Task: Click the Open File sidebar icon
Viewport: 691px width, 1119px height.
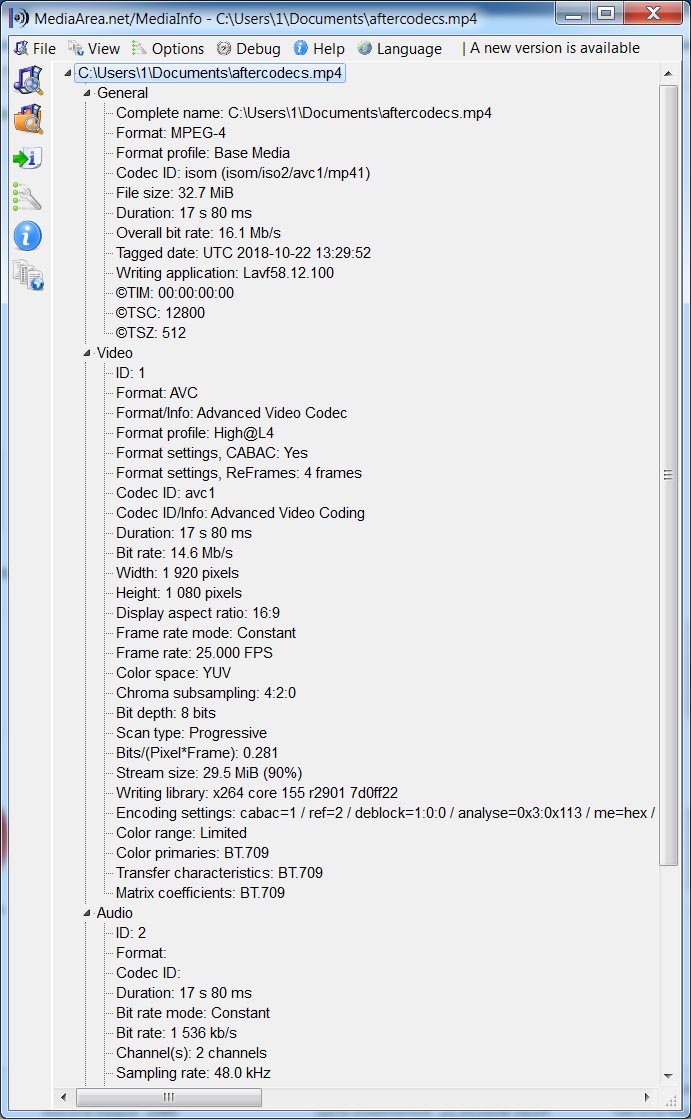Action: click(28, 80)
